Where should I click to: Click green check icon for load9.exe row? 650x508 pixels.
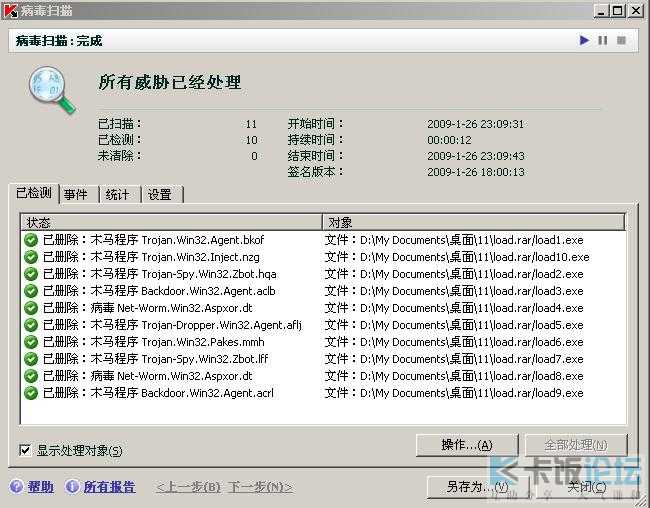click(x=31, y=393)
